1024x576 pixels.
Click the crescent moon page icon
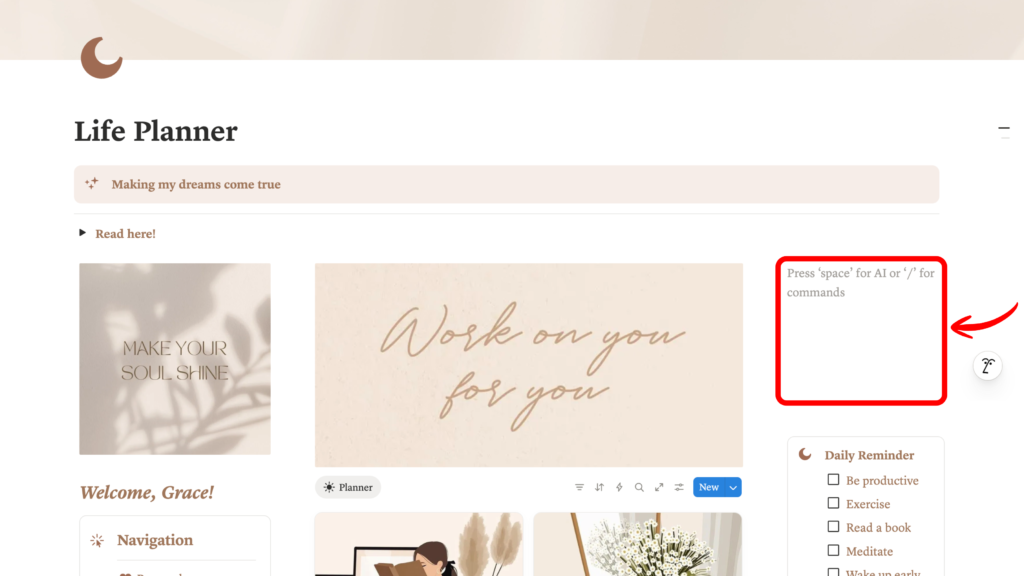(101, 57)
